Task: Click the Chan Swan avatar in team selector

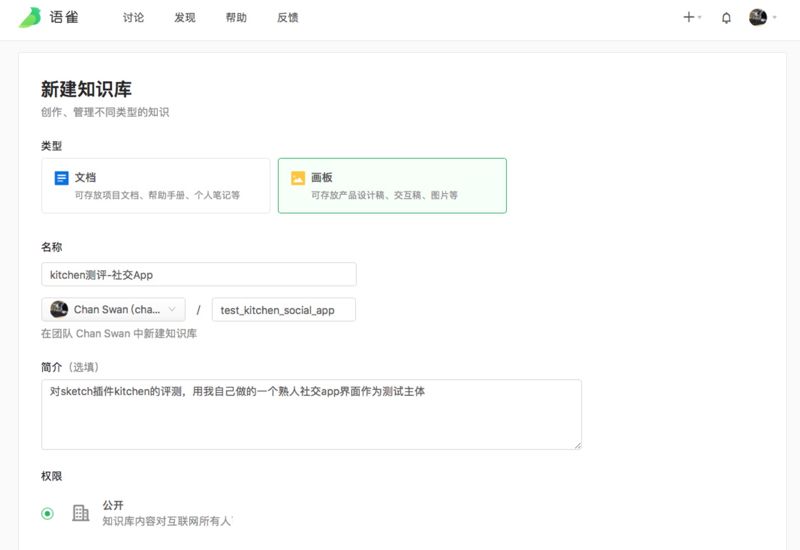Action: point(59,309)
